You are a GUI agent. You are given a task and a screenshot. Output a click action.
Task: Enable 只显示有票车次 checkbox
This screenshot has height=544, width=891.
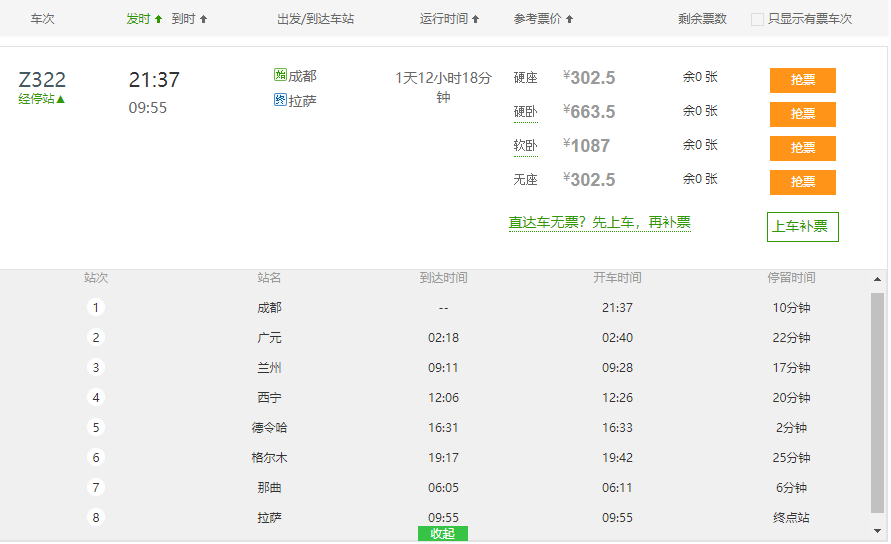(x=758, y=19)
